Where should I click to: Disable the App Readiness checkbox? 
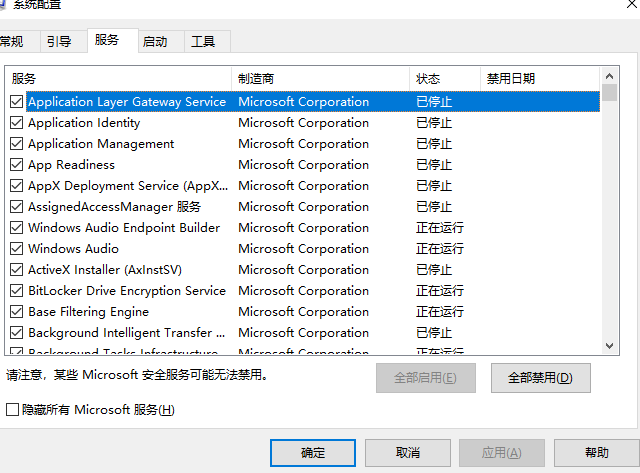16,164
